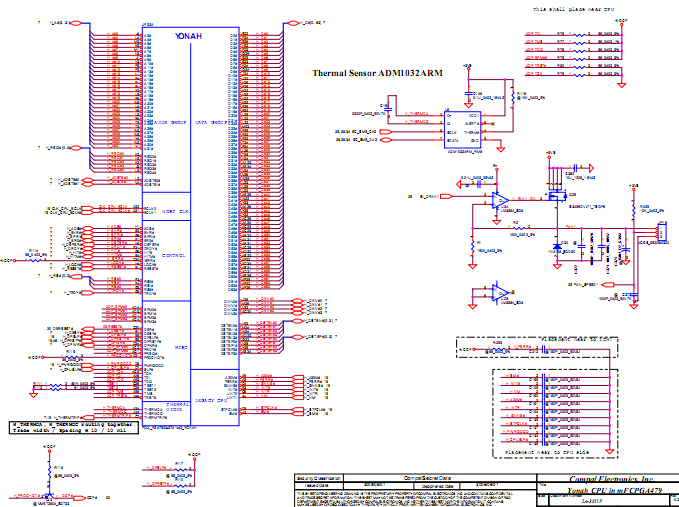Image resolution: width=679 pixels, height=507 pixels.
Task: Click the LEGACY CPU section label
Action: 209,400
